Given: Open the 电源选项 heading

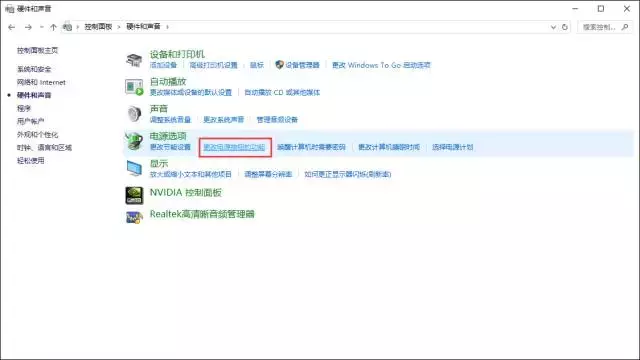Looking at the screenshot, I should 168,136.
